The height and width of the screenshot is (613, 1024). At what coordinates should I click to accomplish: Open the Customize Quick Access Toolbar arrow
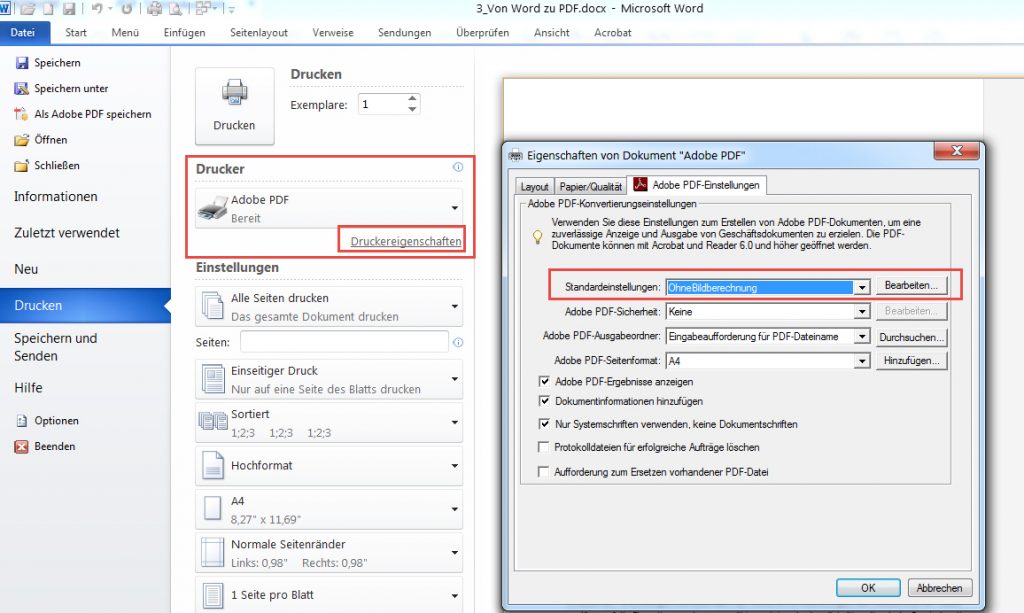click(231, 10)
